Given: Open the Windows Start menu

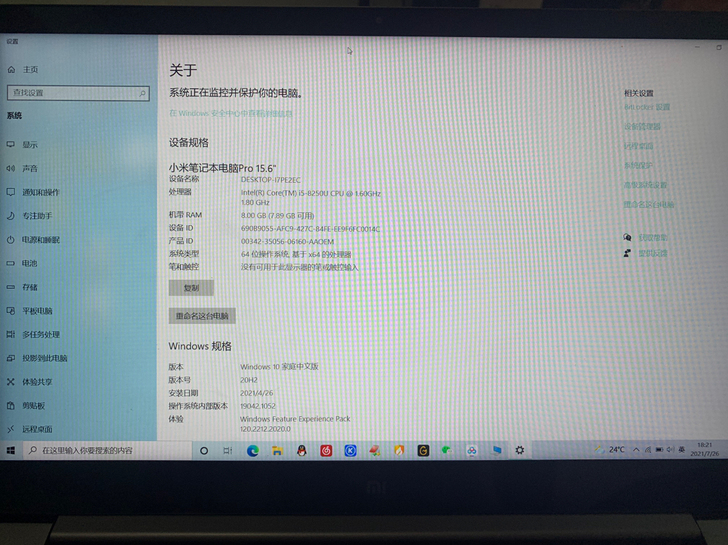Looking at the screenshot, I should [11, 450].
